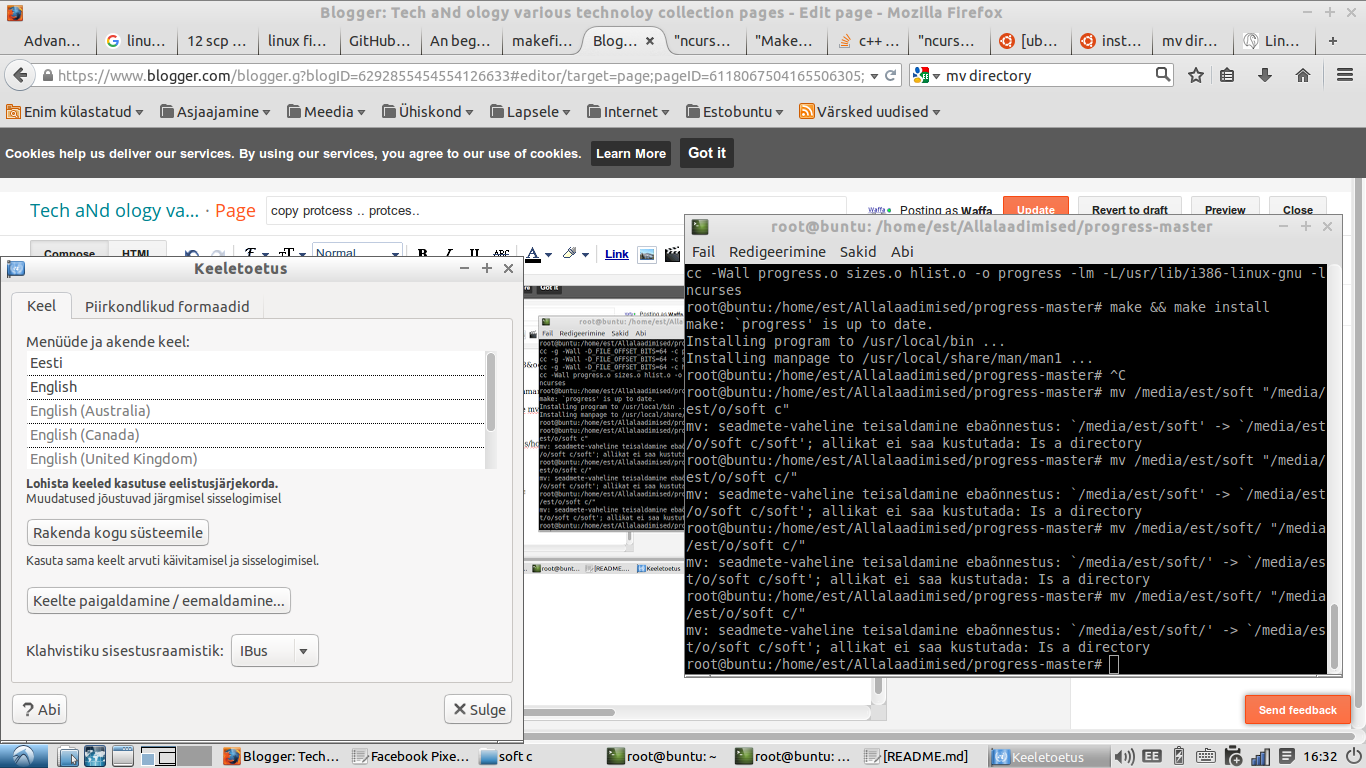Switch to the Piirkondlikud formaadid tab
The width and height of the screenshot is (1366, 768).
pyautogui.click(x=167, y=306)
